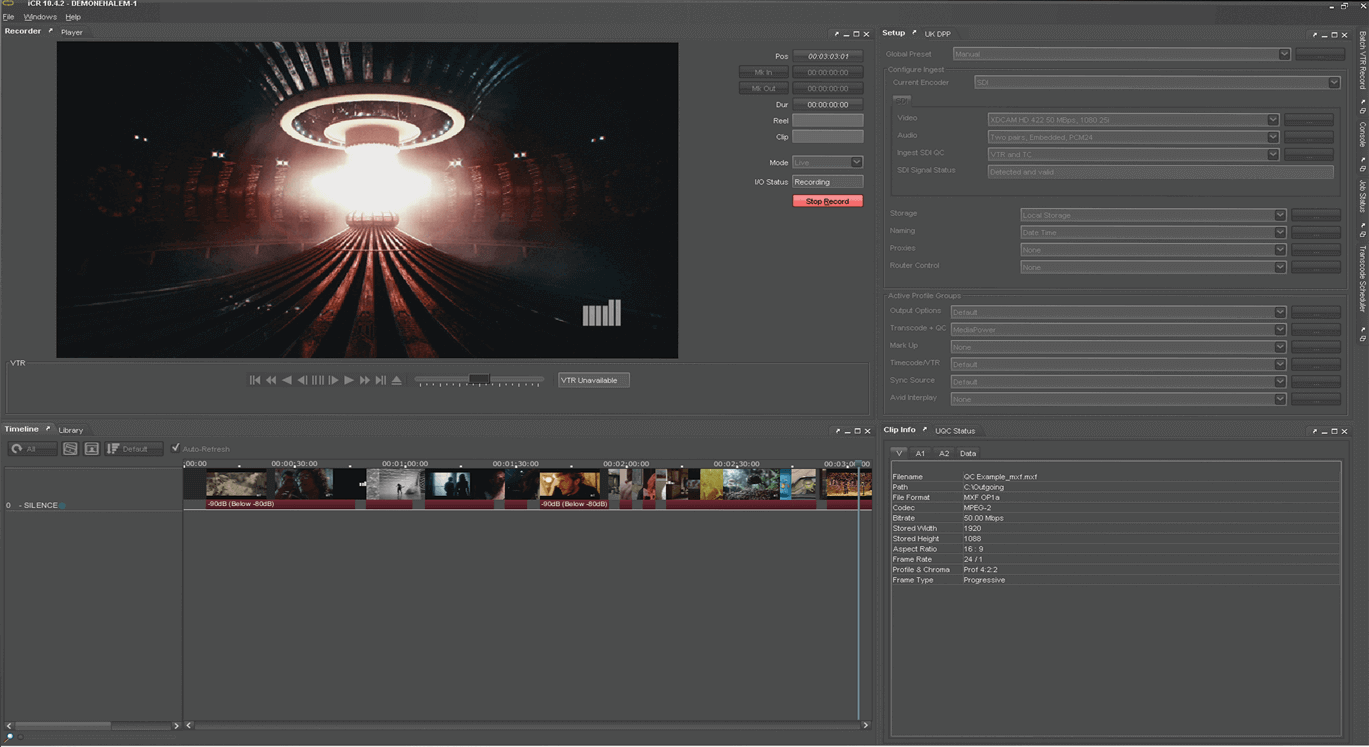Click the track list horizontal scrollbar thumb
The image size is (1369, 747).
pyautogui.click(x=63, y=725)
